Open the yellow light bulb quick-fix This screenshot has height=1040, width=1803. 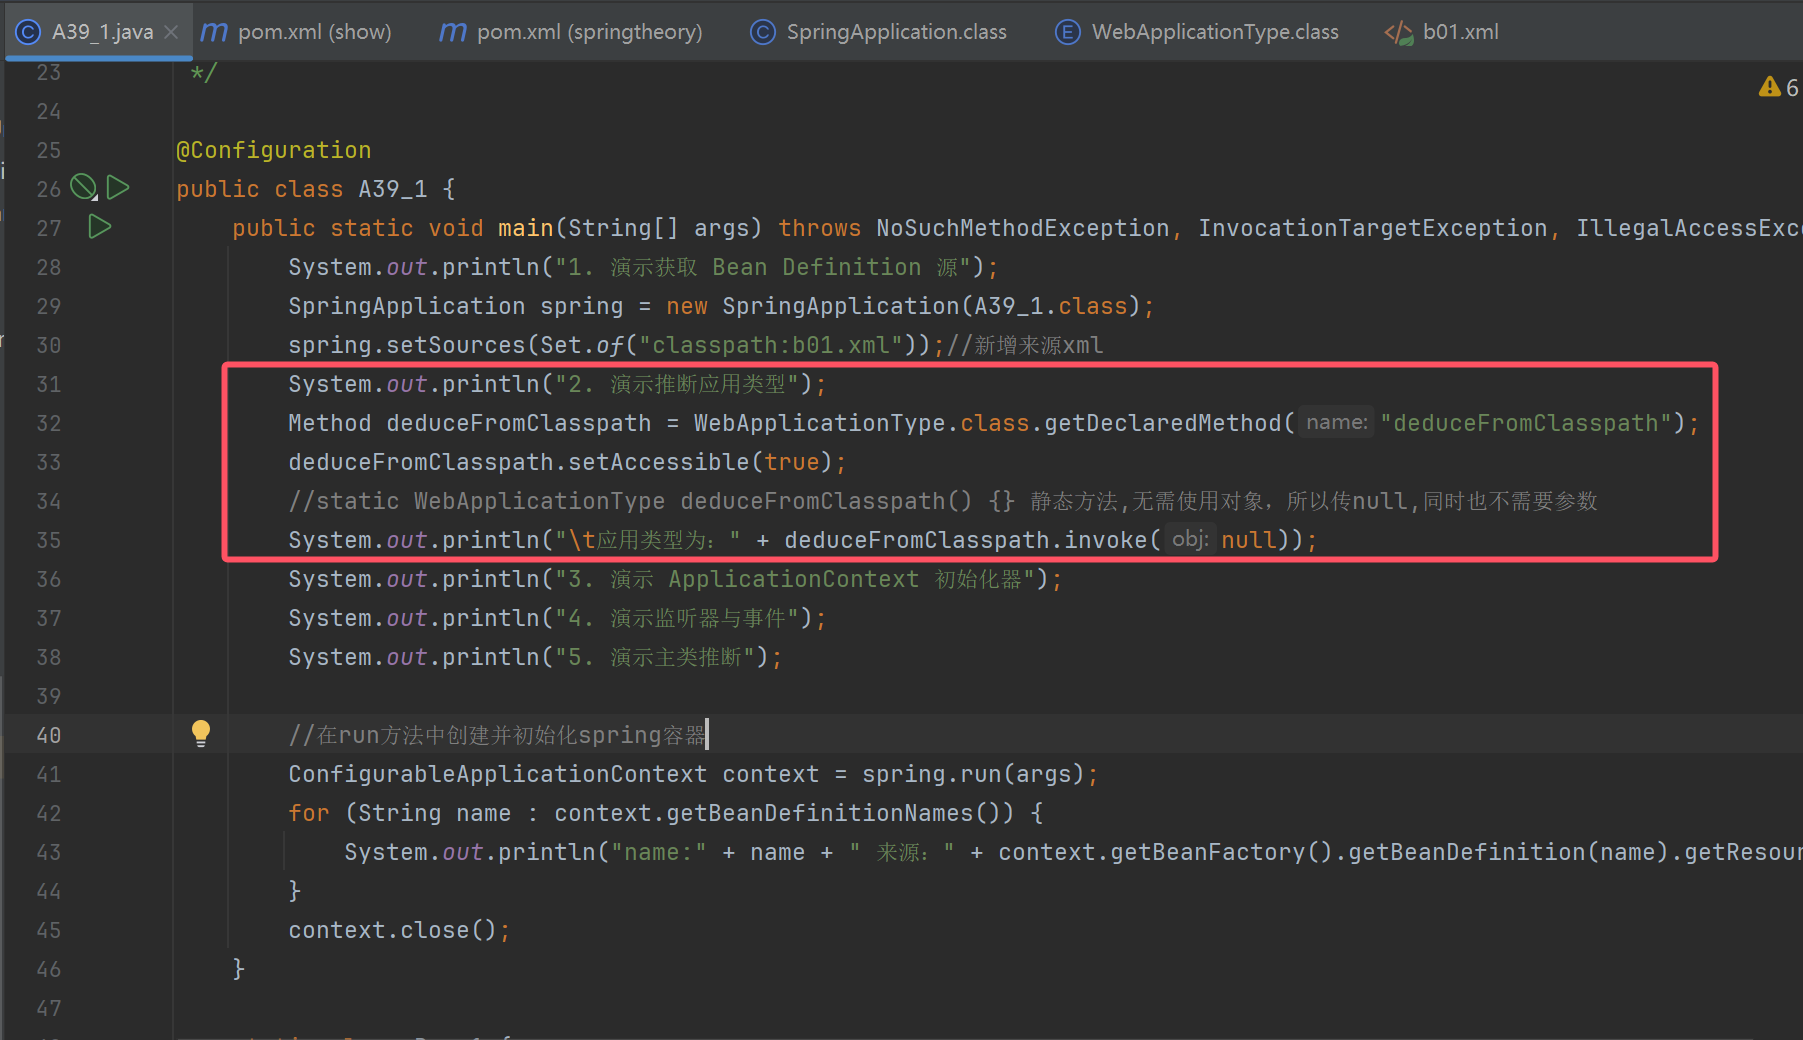201,734
